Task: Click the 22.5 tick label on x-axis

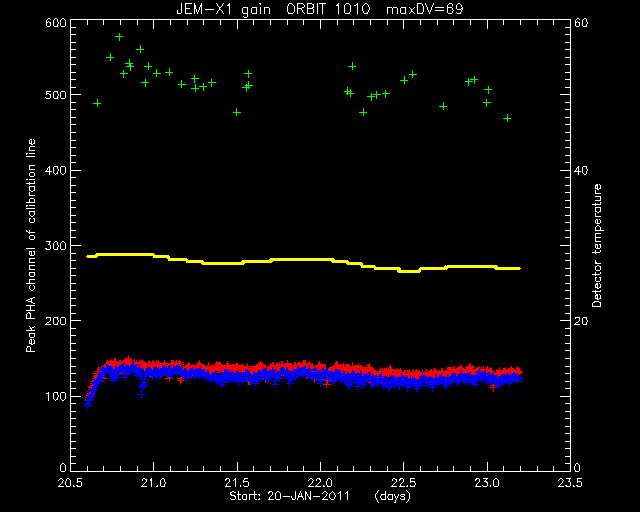Action: (x=403, y=483)
